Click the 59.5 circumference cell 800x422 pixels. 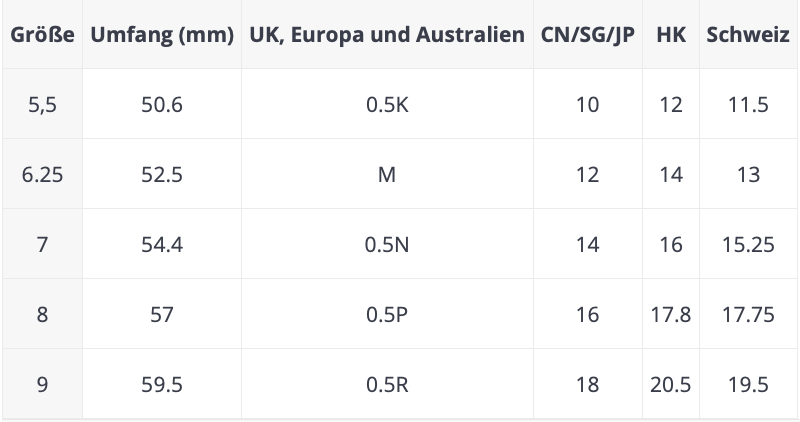click(x=162, y=384)
